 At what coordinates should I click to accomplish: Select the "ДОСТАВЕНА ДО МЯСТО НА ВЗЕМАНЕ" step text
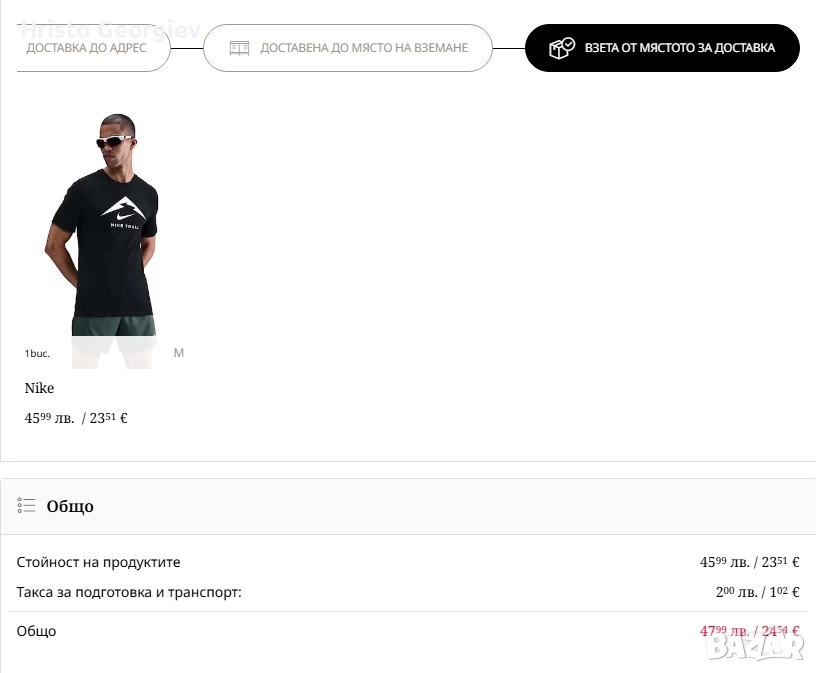pyautogui.click(x=364, y=48)
